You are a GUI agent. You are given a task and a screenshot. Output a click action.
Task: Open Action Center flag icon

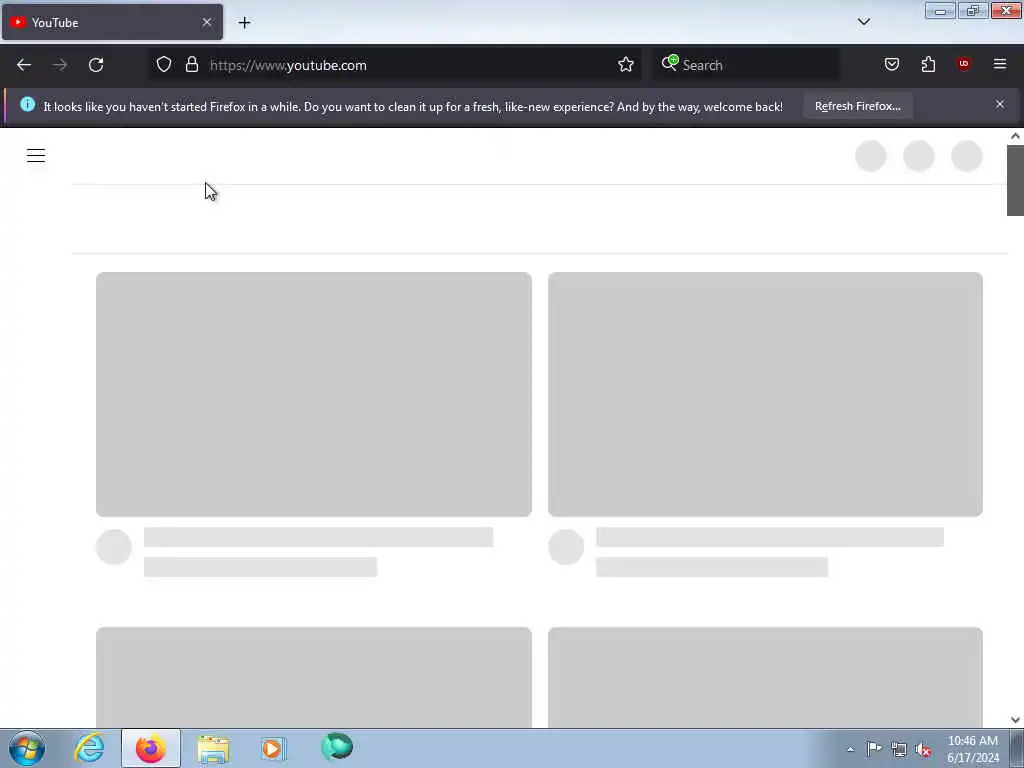pyautogui.click(x=874, y=748)
